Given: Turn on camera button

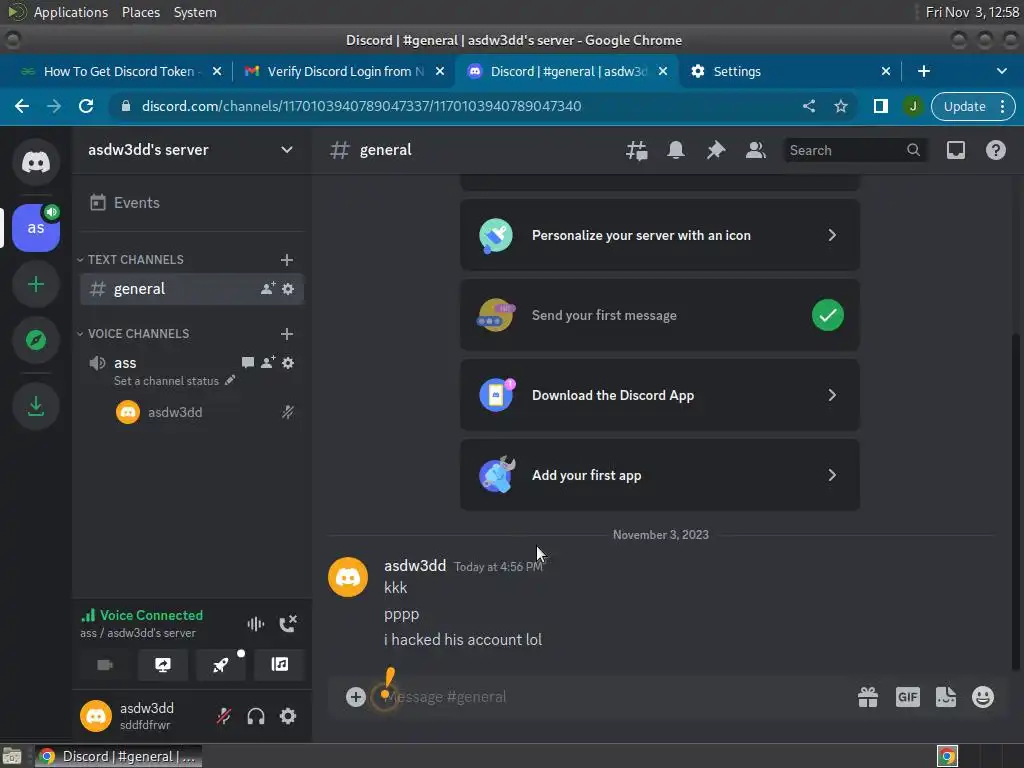Looking at the screenshot, I should 105,665.
